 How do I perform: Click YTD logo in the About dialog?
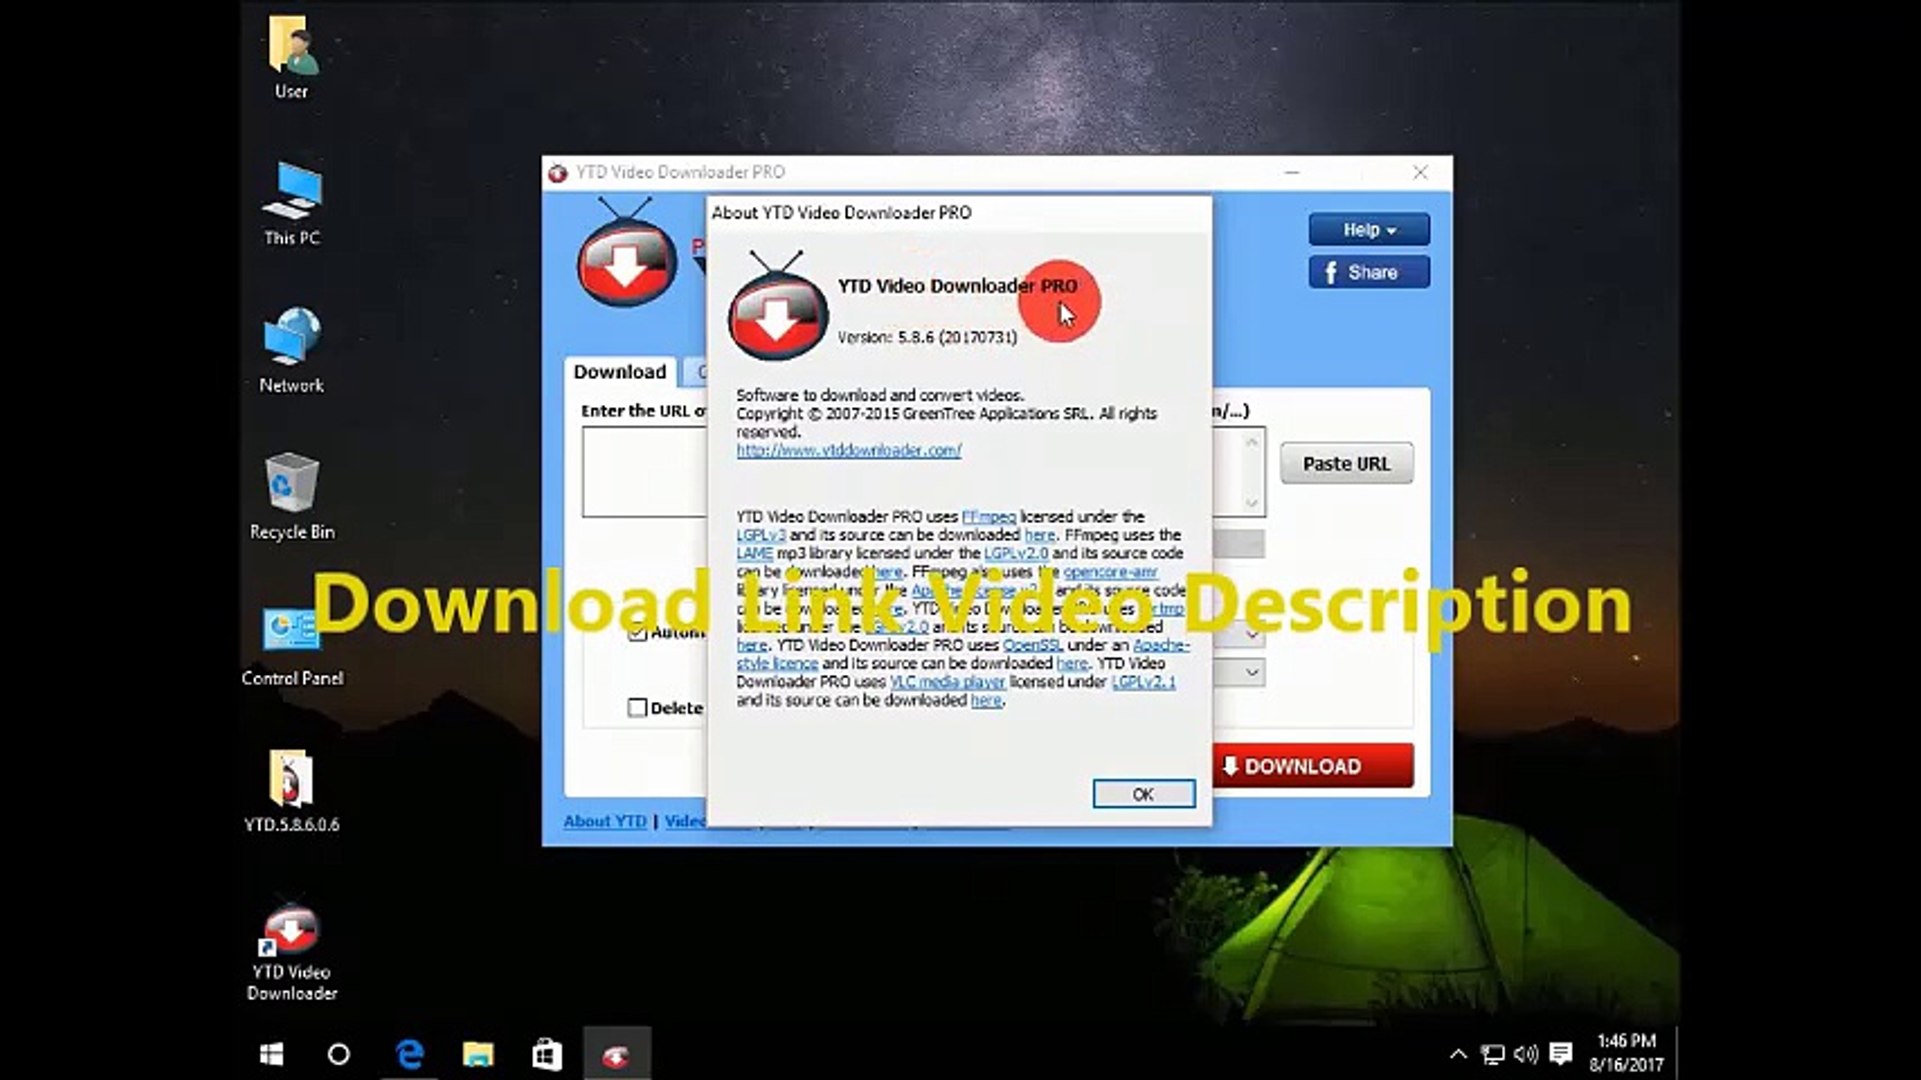tap(778, 307)
